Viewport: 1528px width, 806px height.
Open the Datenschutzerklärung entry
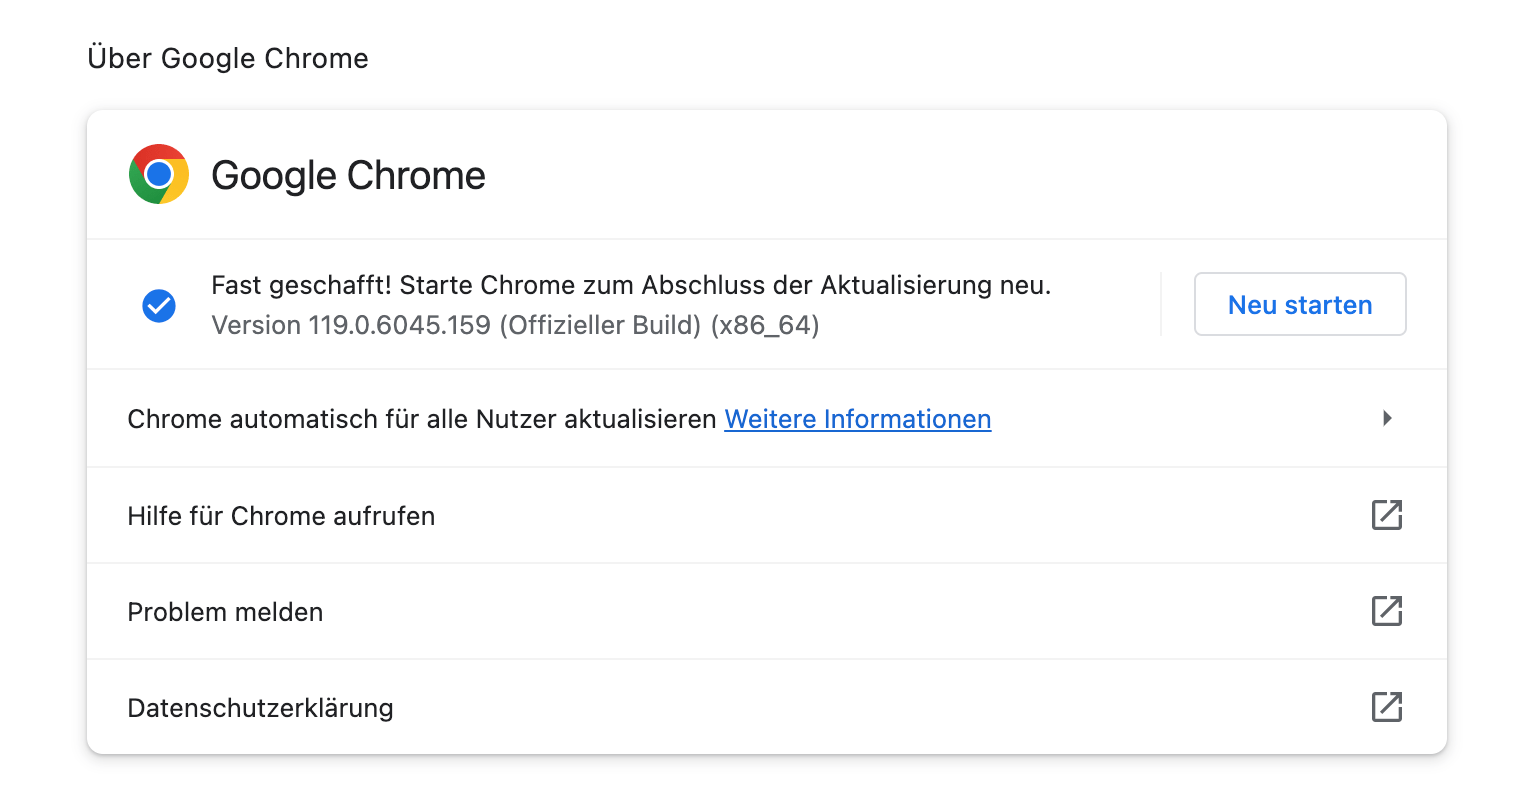[260, 707]
